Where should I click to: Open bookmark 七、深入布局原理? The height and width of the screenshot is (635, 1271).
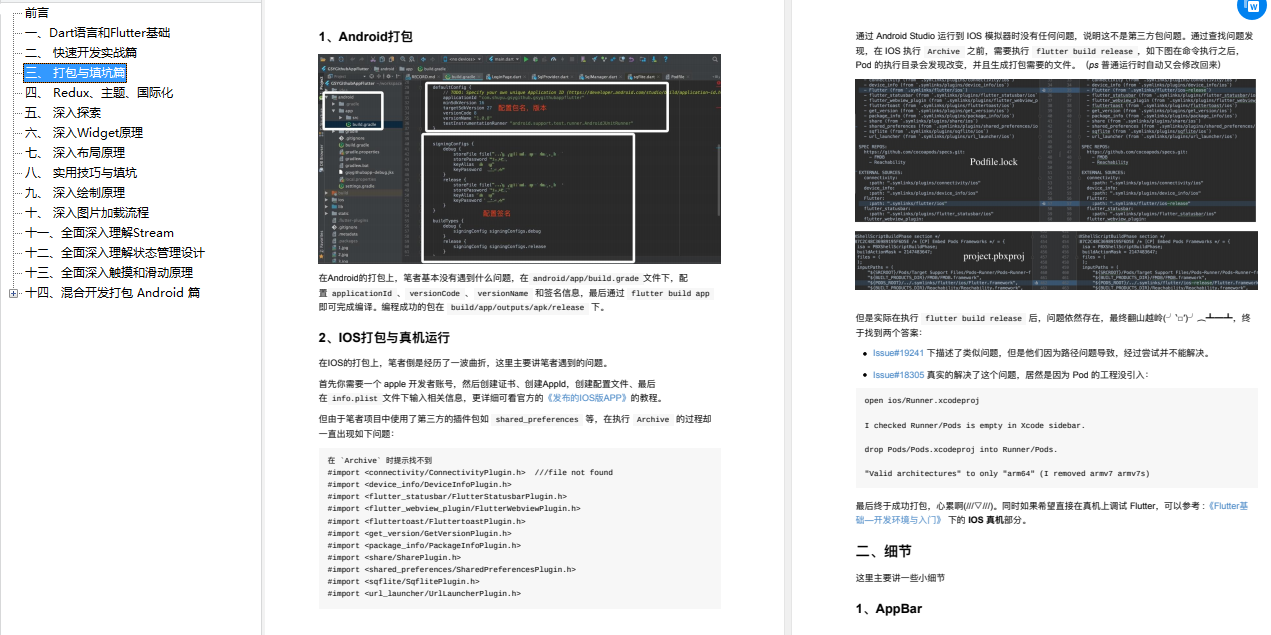75,152
